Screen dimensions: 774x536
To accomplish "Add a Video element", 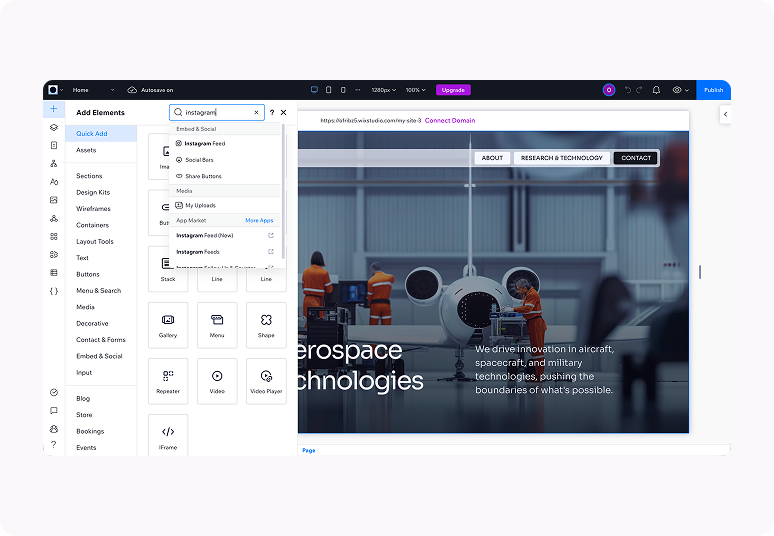I will (x=217, y=381).
